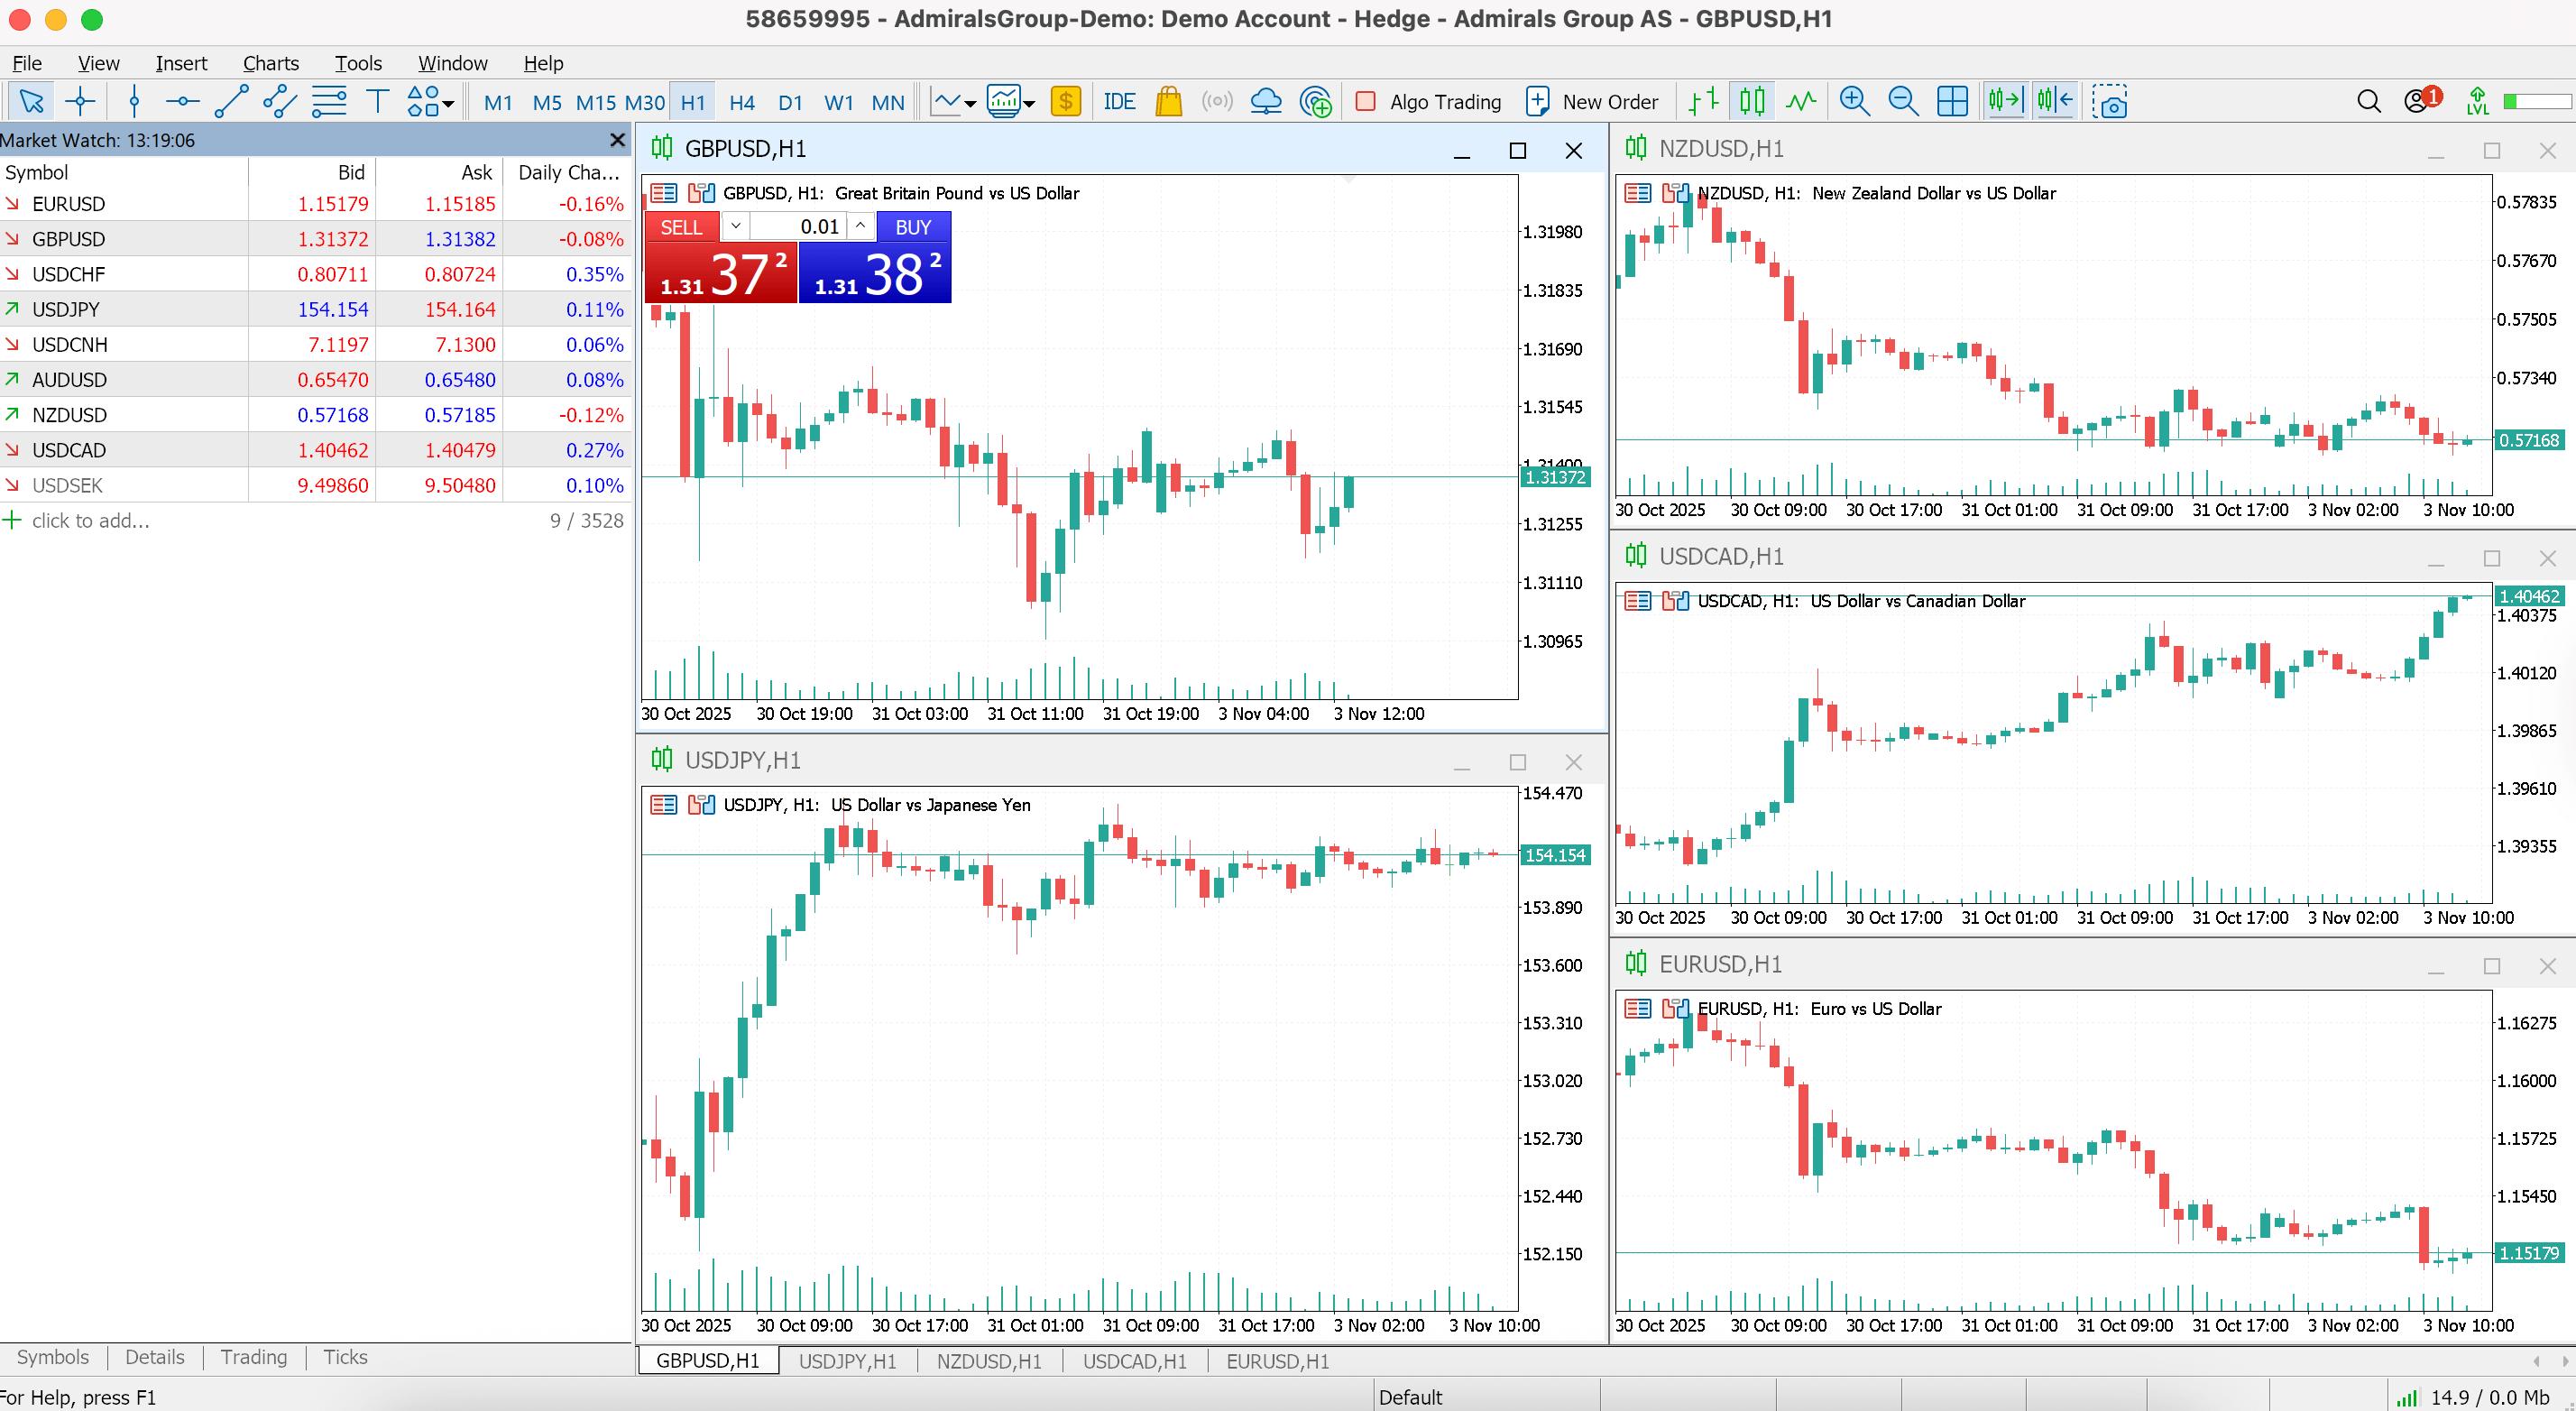This screenshot has width=2576, height=1411.
Task: Increase the lot volume with up arrow
Action: click(860, 226)
